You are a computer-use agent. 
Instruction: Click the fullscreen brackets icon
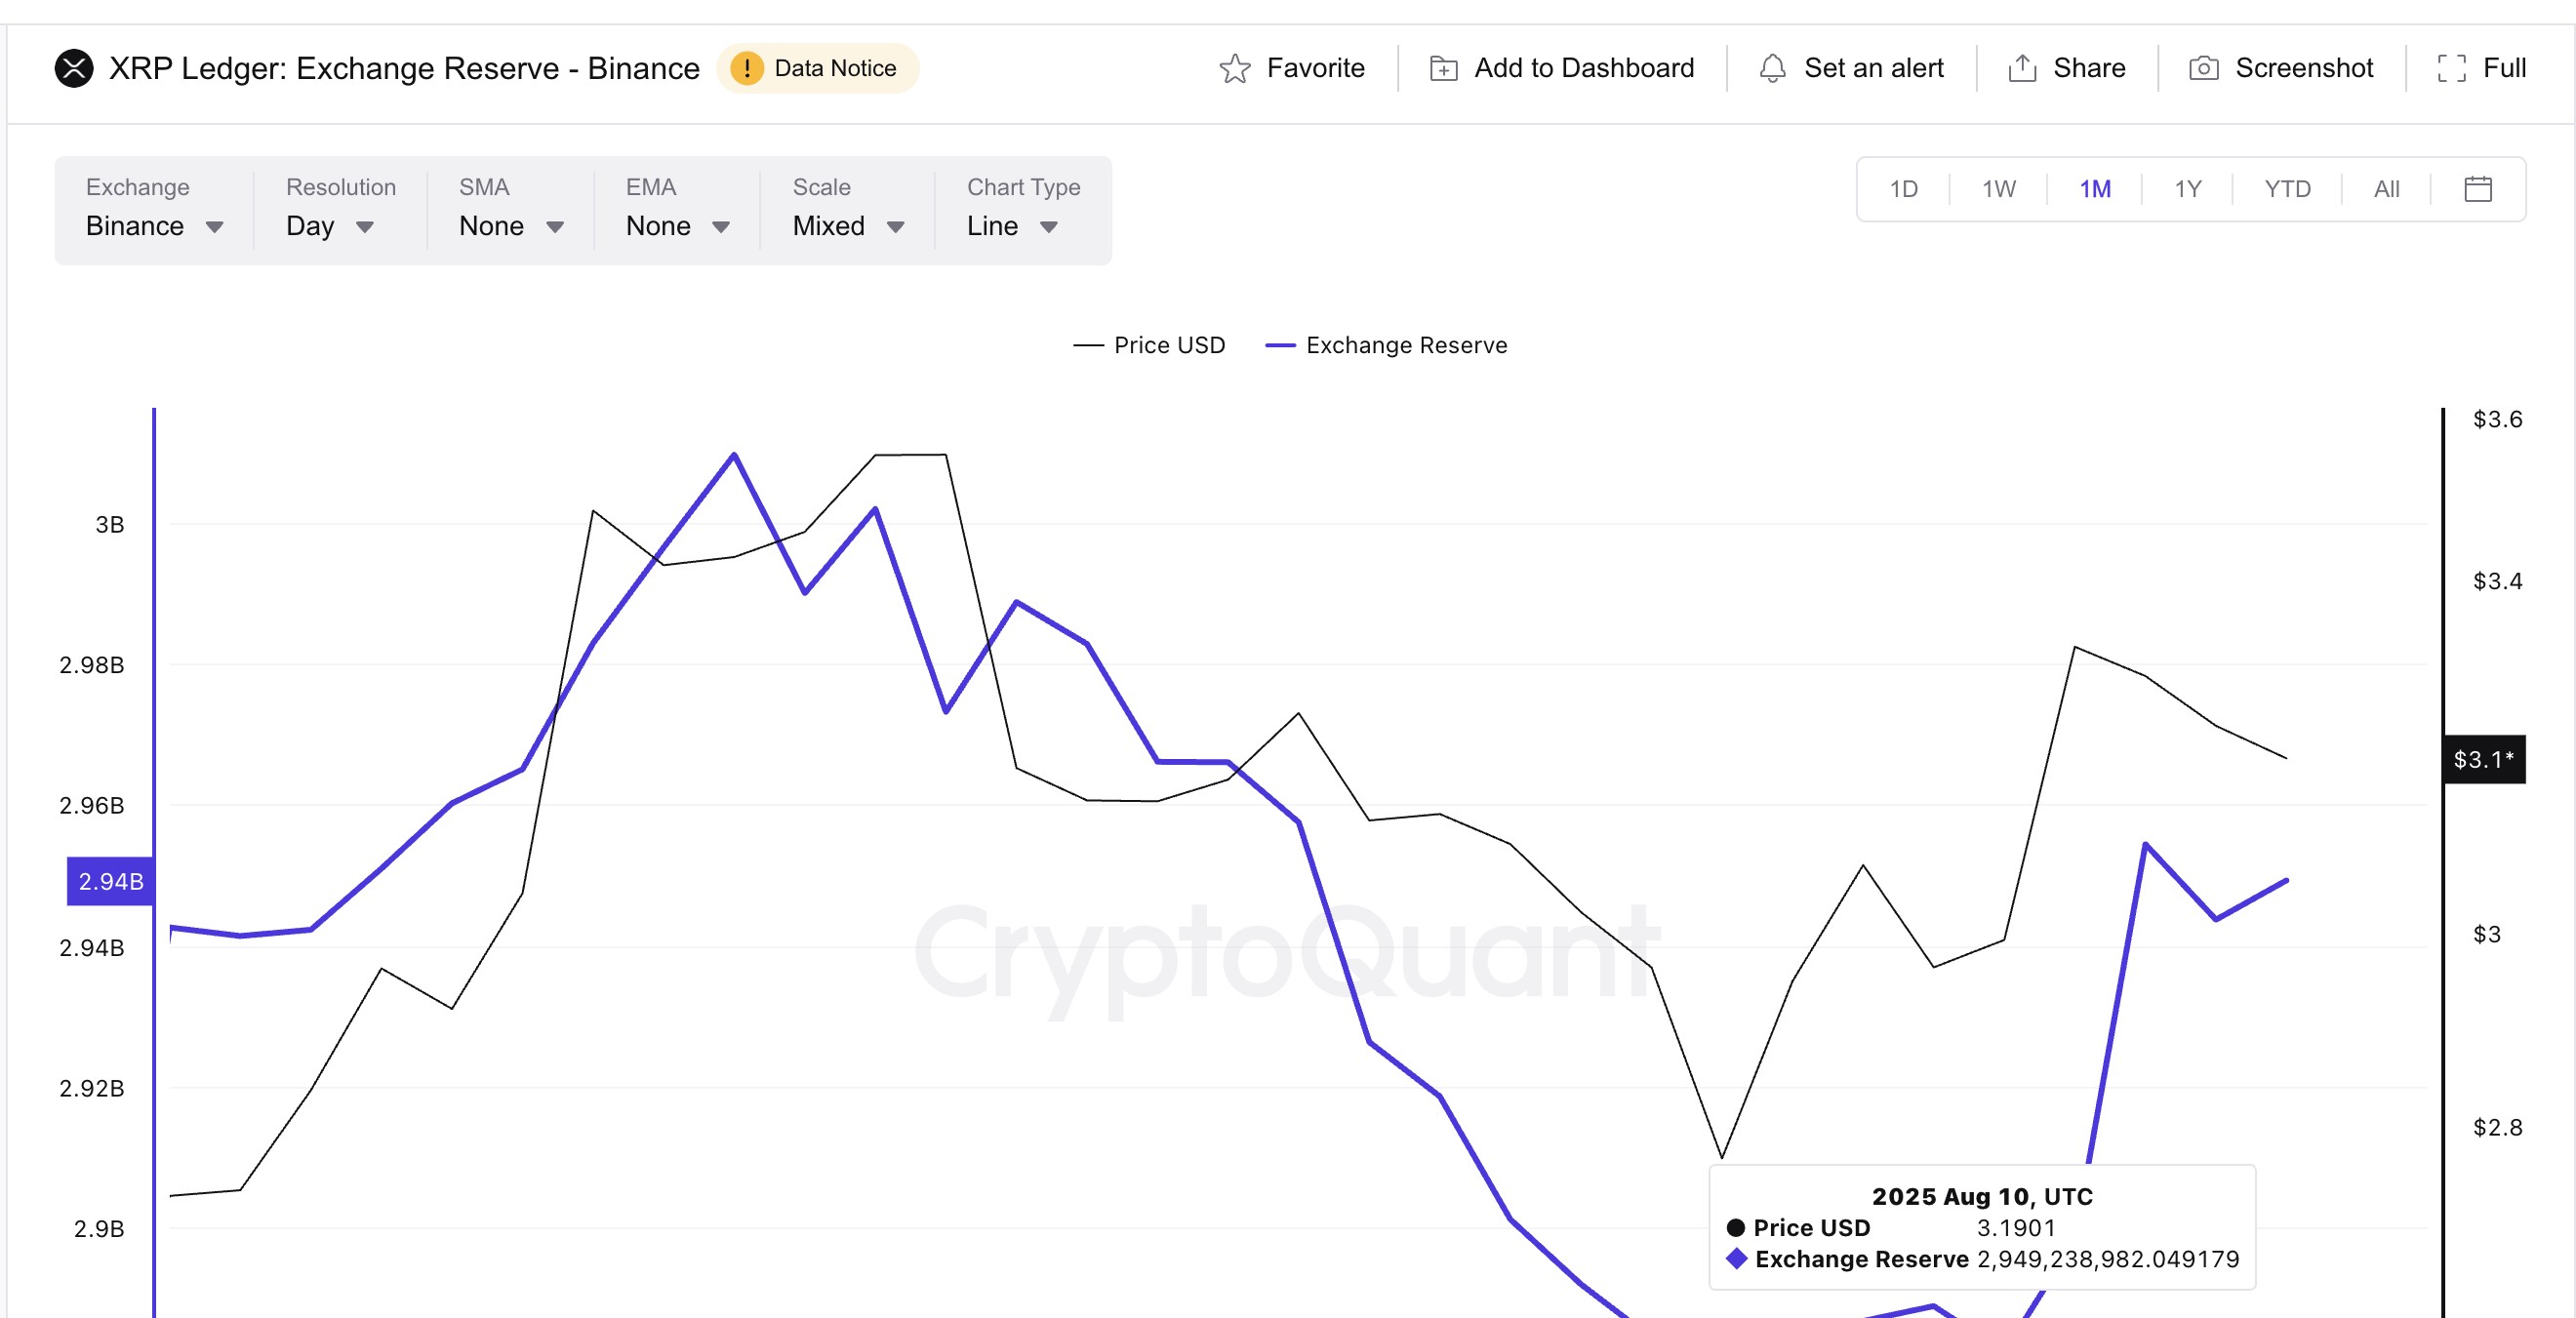2451,68
